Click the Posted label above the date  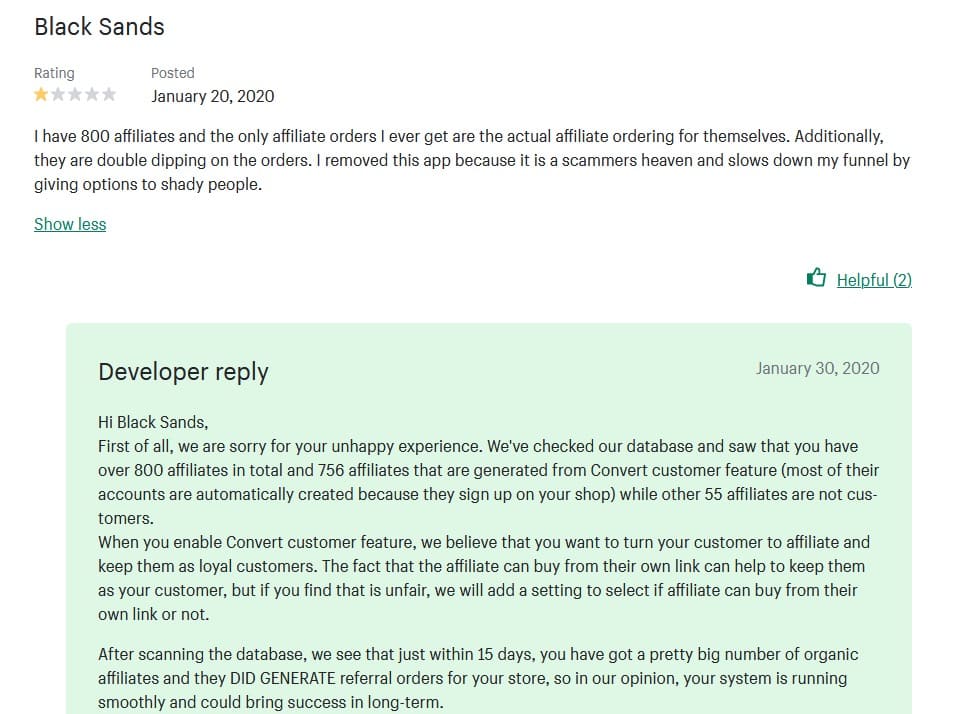pyautogui.click(x=173, y=73)
